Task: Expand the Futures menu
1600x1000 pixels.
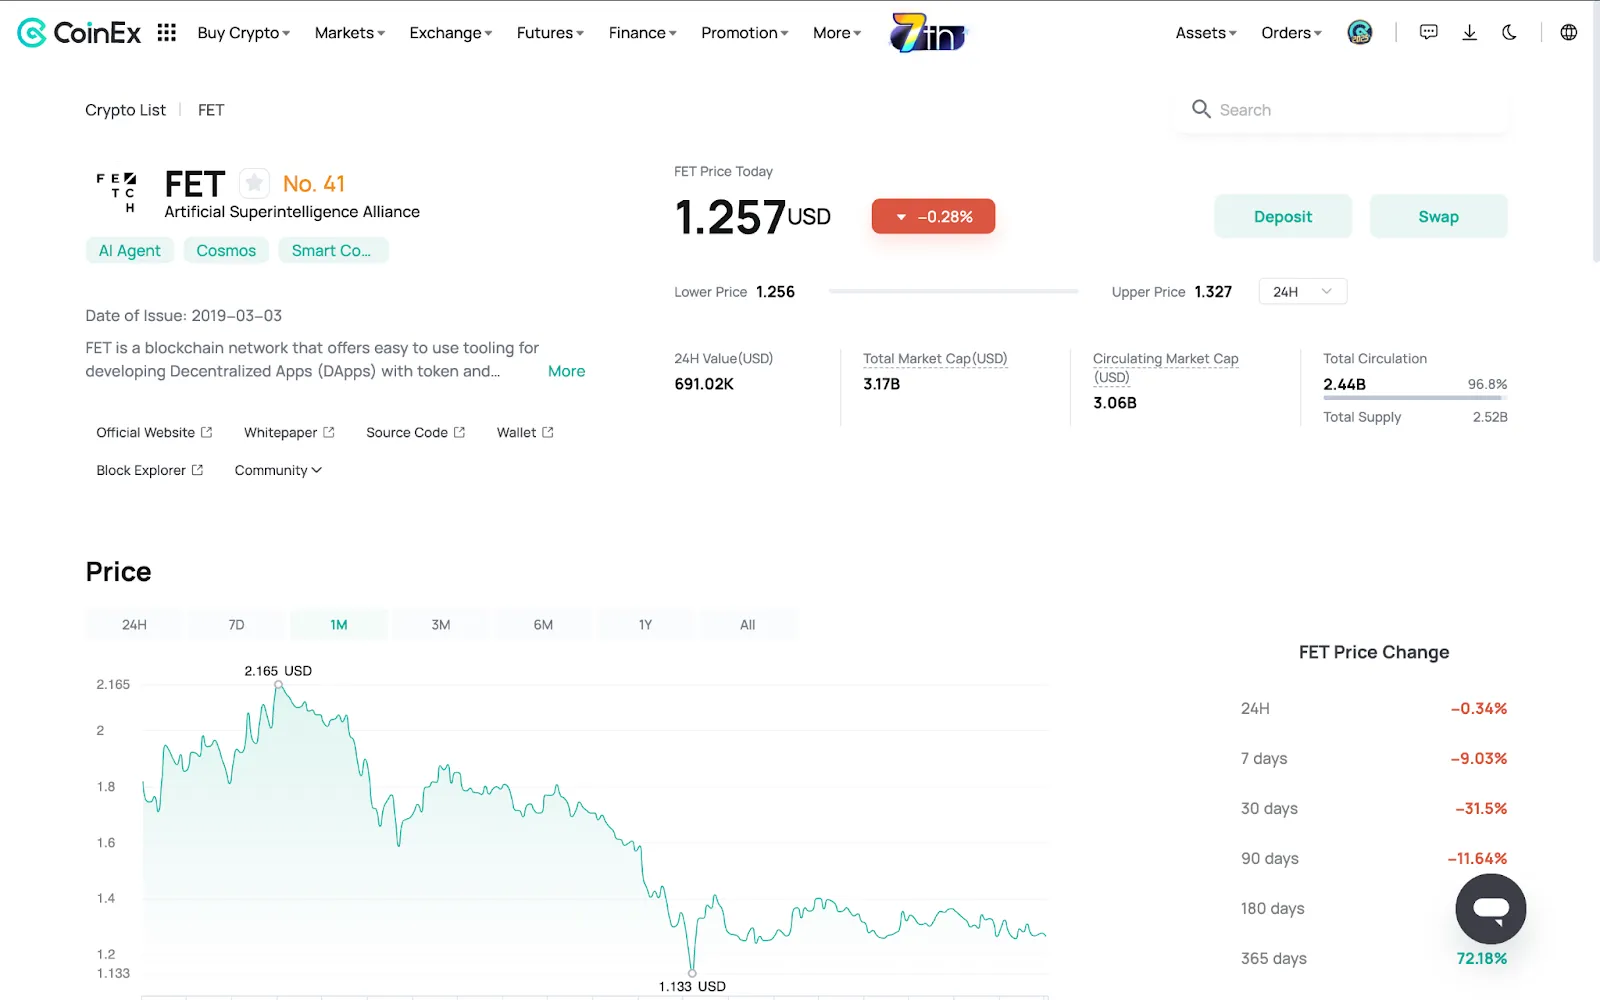Action: point(550,33)
